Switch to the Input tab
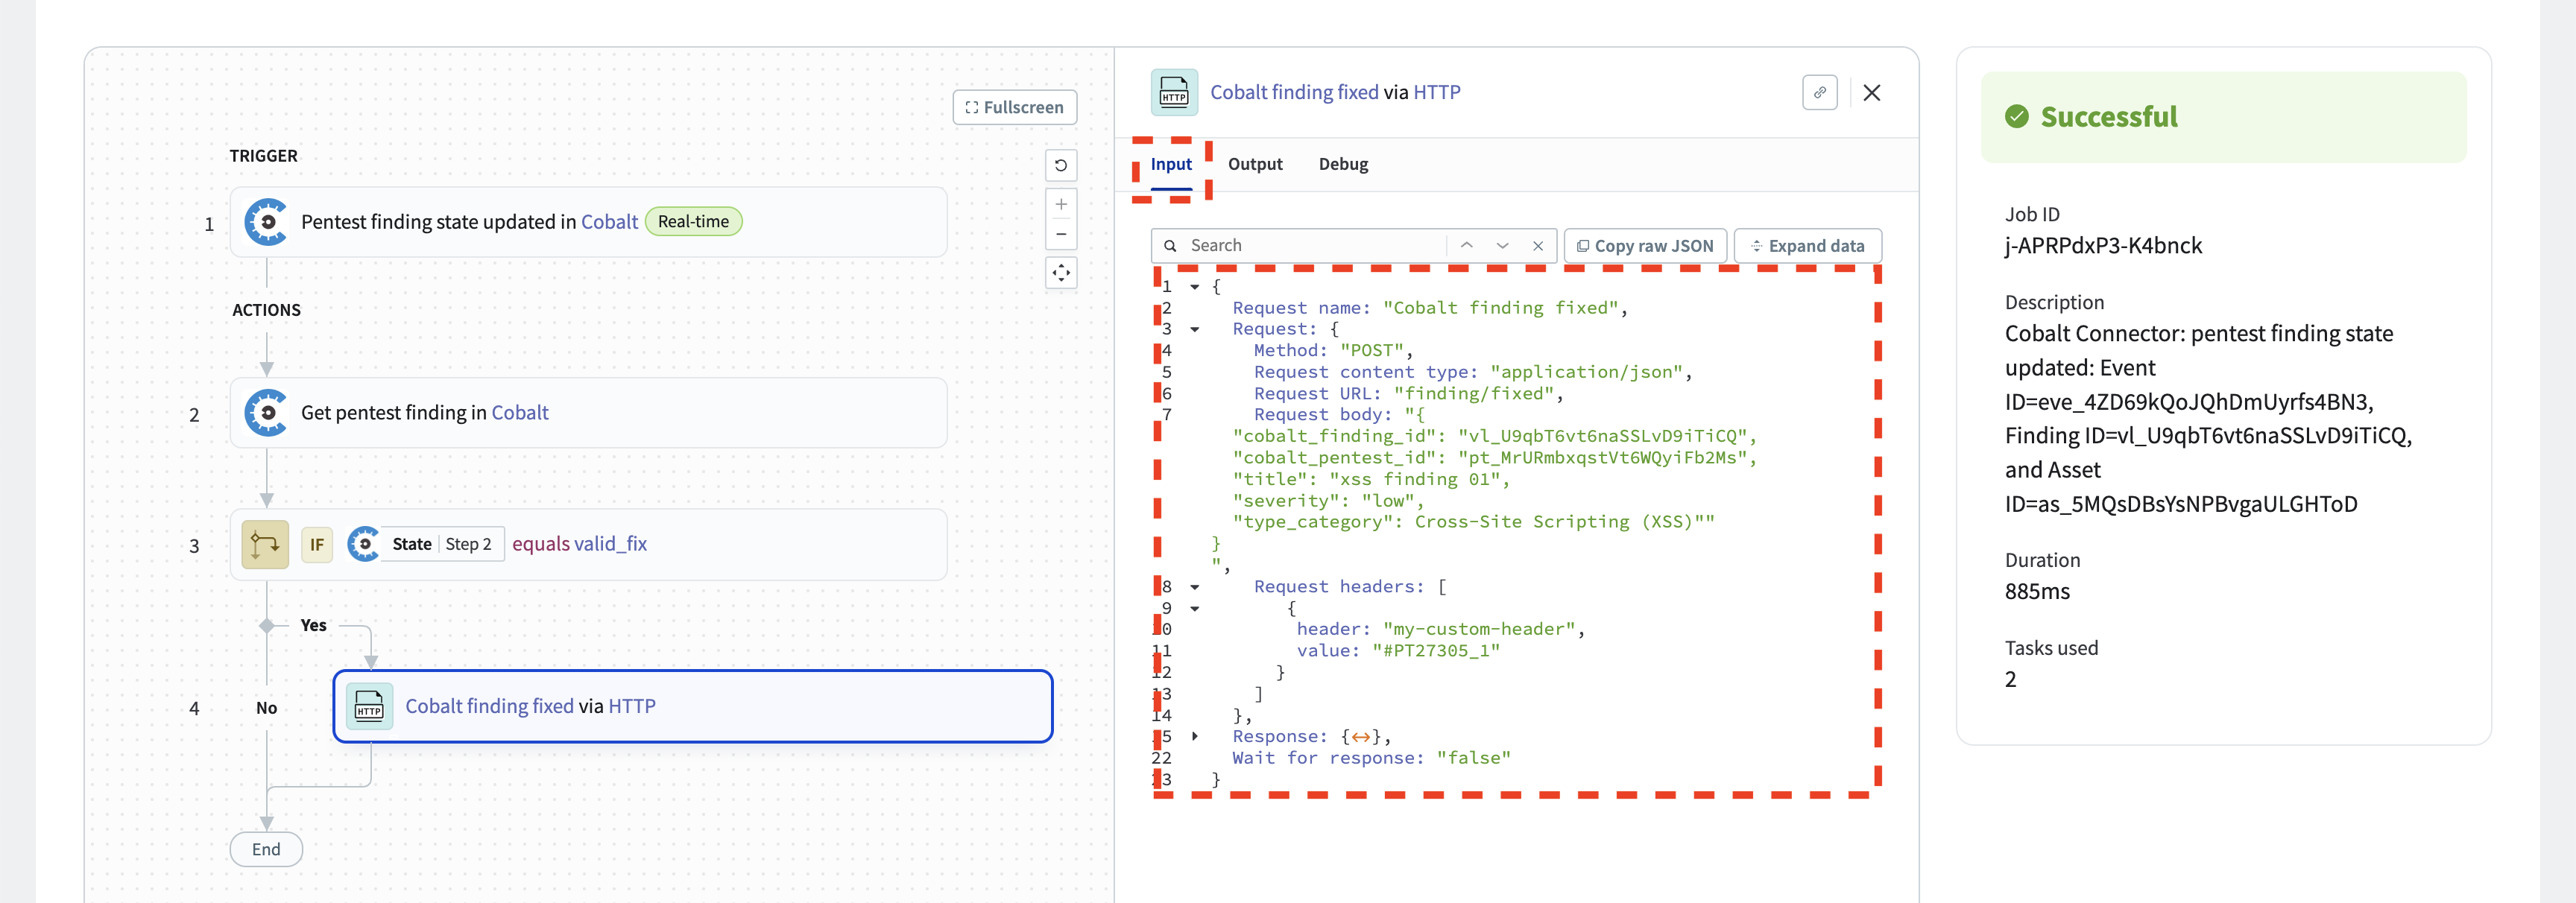Screen dimensions: 2576x903 (x=1171, y=164)
